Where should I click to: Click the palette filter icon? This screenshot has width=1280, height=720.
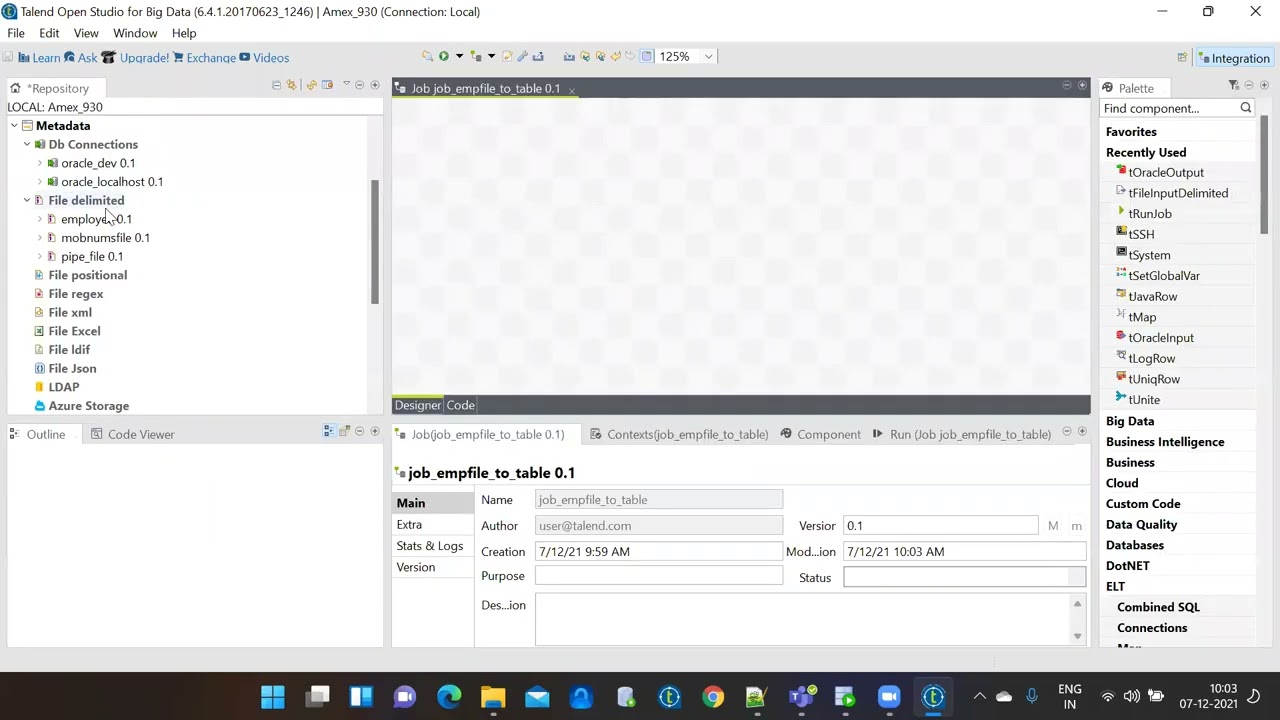1233,86
